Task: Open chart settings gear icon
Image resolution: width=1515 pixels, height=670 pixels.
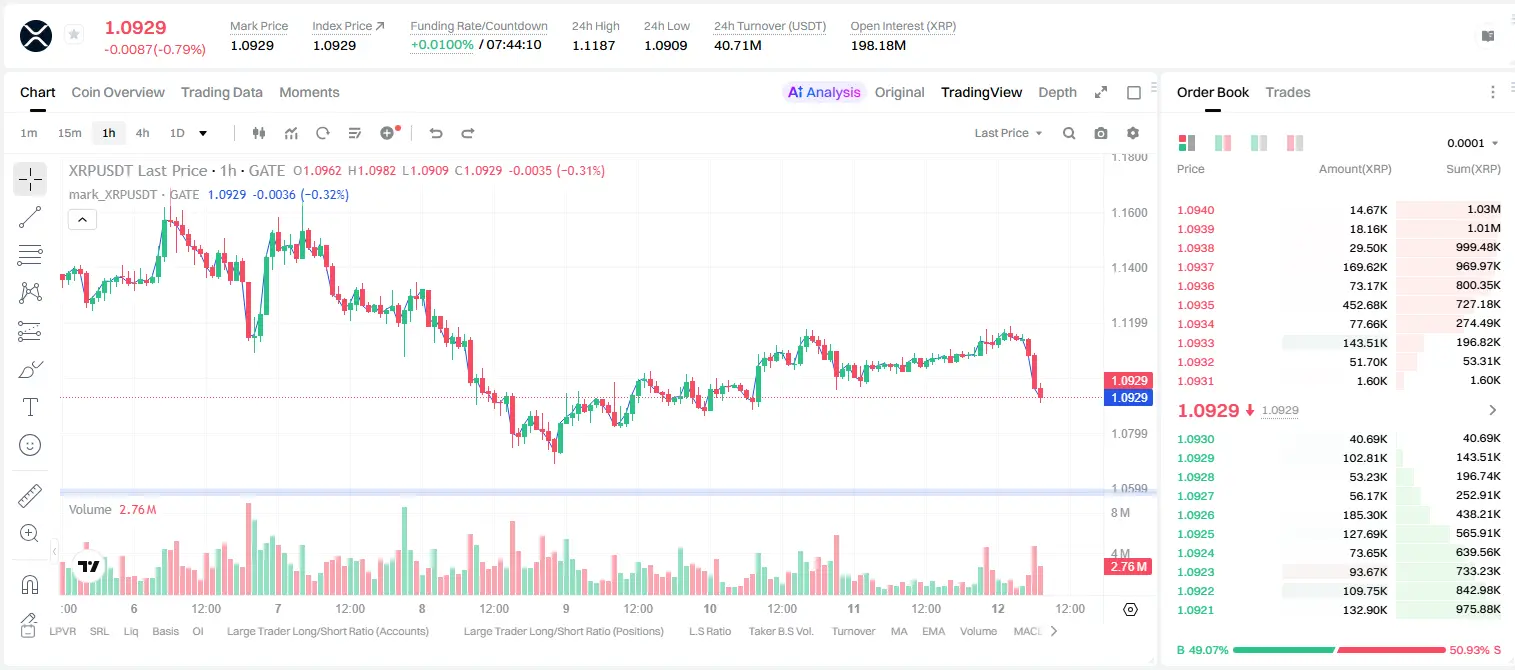Action: point(1133,133)
